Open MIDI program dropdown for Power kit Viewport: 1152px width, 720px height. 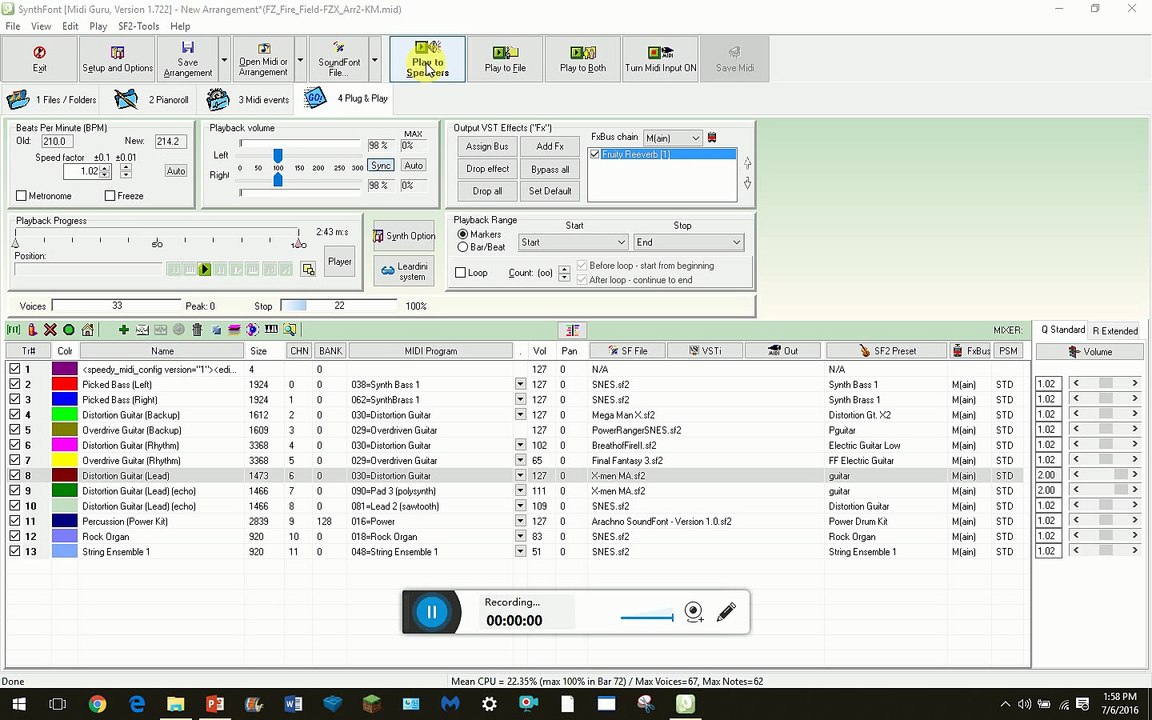click(x=520, y=521)
